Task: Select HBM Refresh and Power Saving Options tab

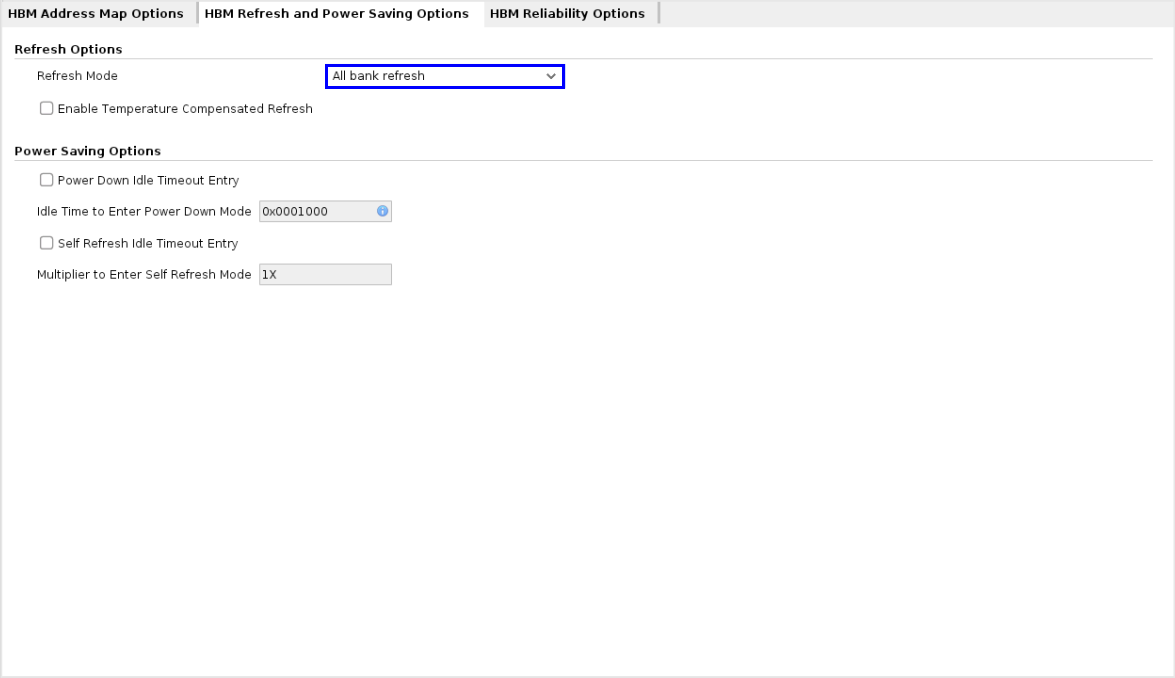Action: click(x=336, y=14)
